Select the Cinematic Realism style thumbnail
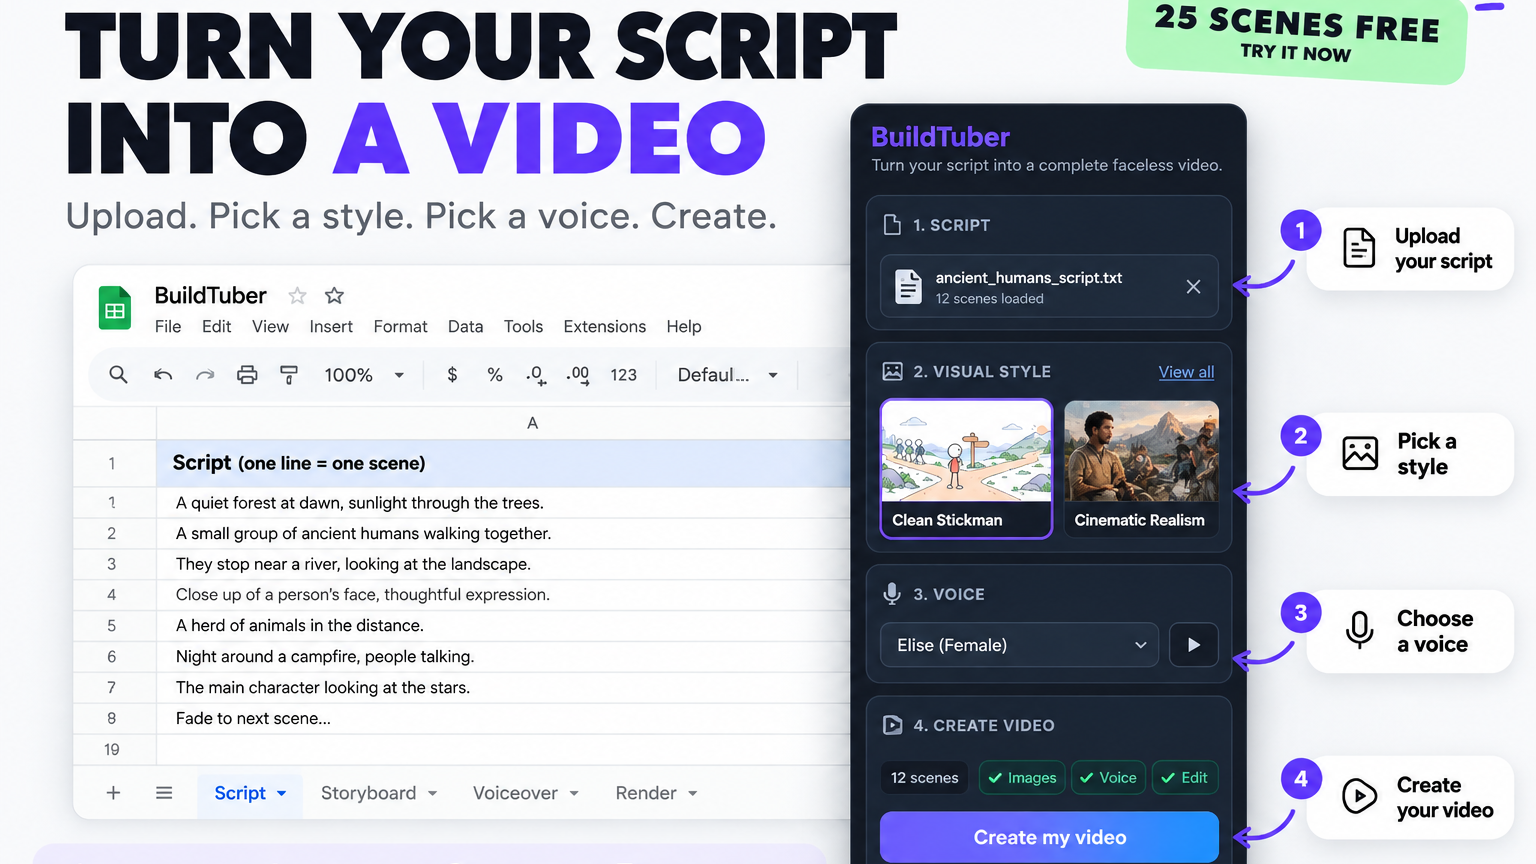Screen dimensions: 1536x864 1141,469
